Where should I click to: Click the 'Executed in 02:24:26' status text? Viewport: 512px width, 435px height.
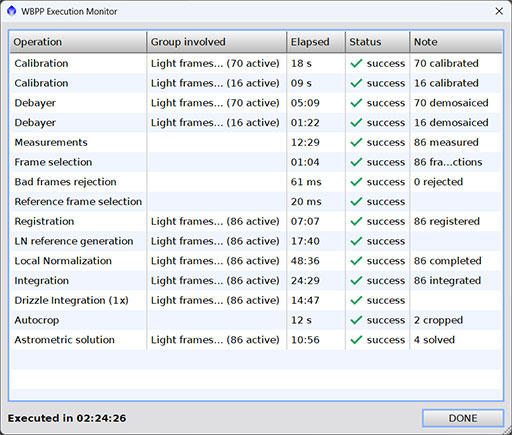click(67, 418)
